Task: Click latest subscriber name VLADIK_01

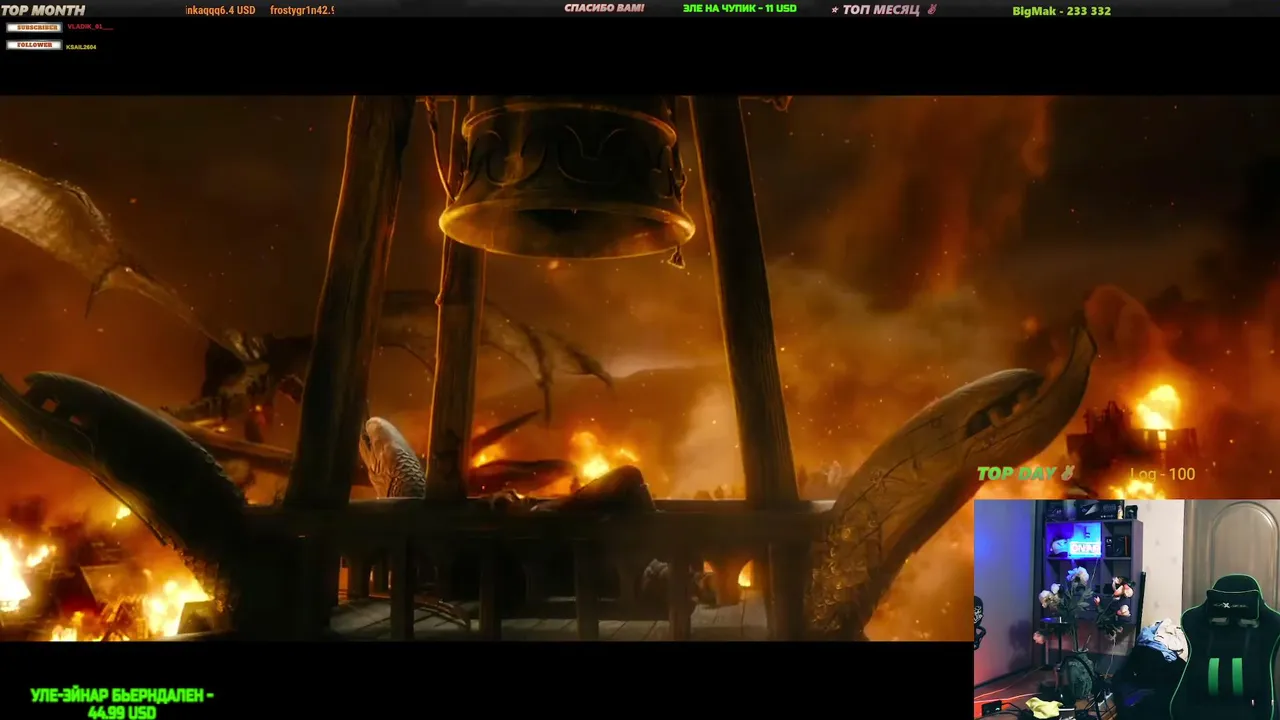Action: [x=89, y=27]
